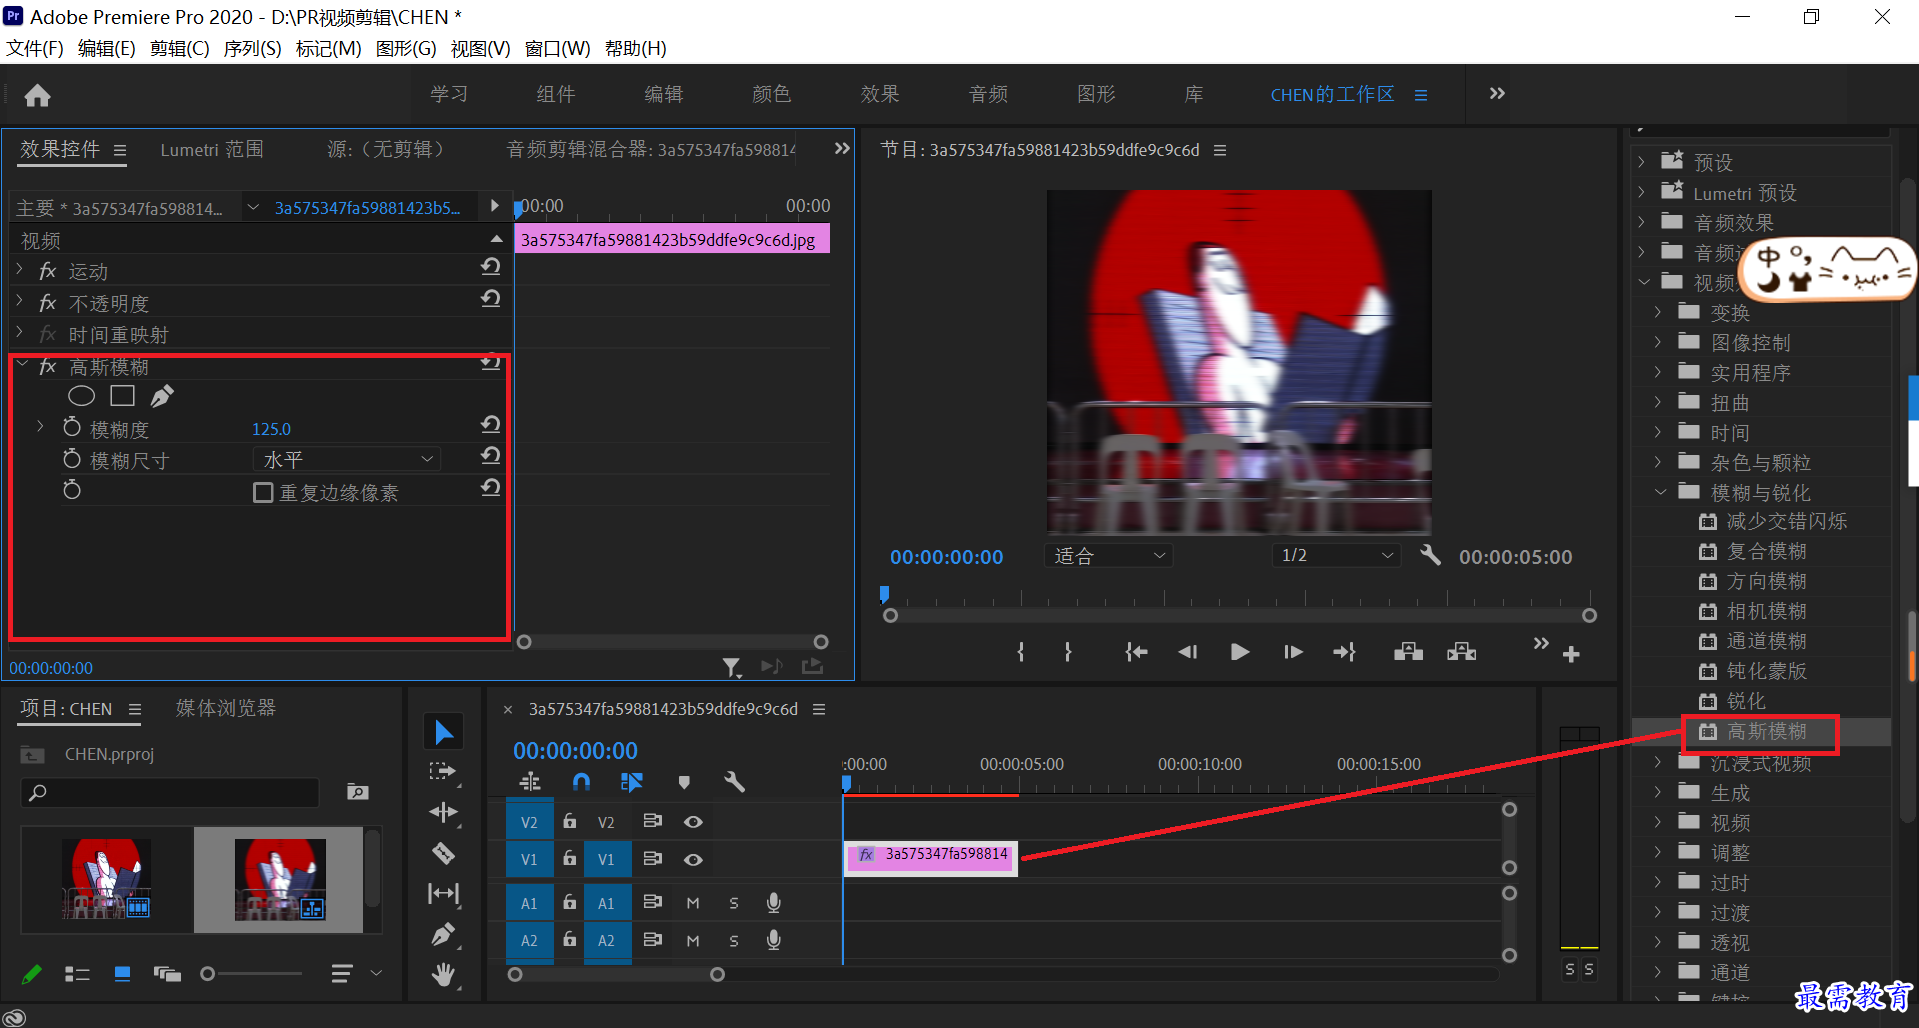Select the clip on V1 track
1919x1028 pixels.
931,858
